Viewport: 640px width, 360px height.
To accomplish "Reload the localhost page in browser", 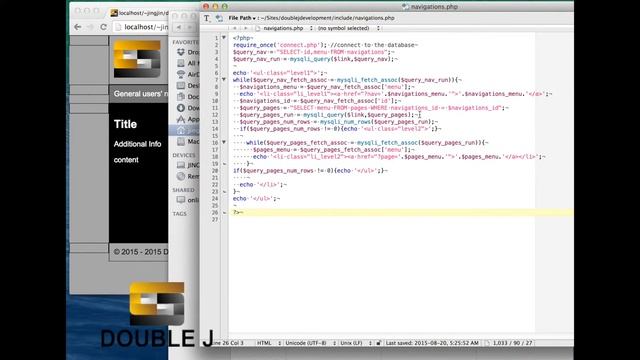I will [x=103, y=27].
